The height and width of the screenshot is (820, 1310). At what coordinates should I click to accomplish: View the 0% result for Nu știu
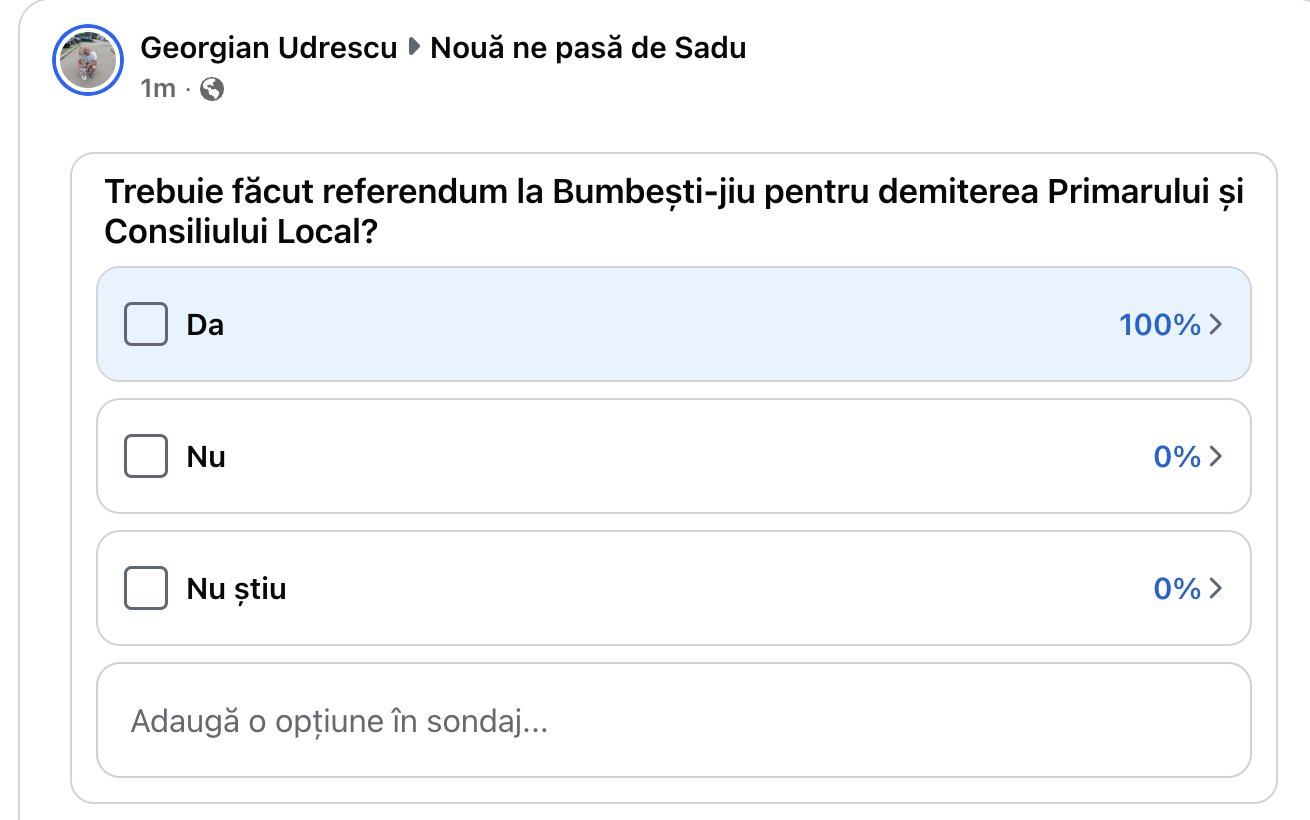click(x=1177, y=588)
